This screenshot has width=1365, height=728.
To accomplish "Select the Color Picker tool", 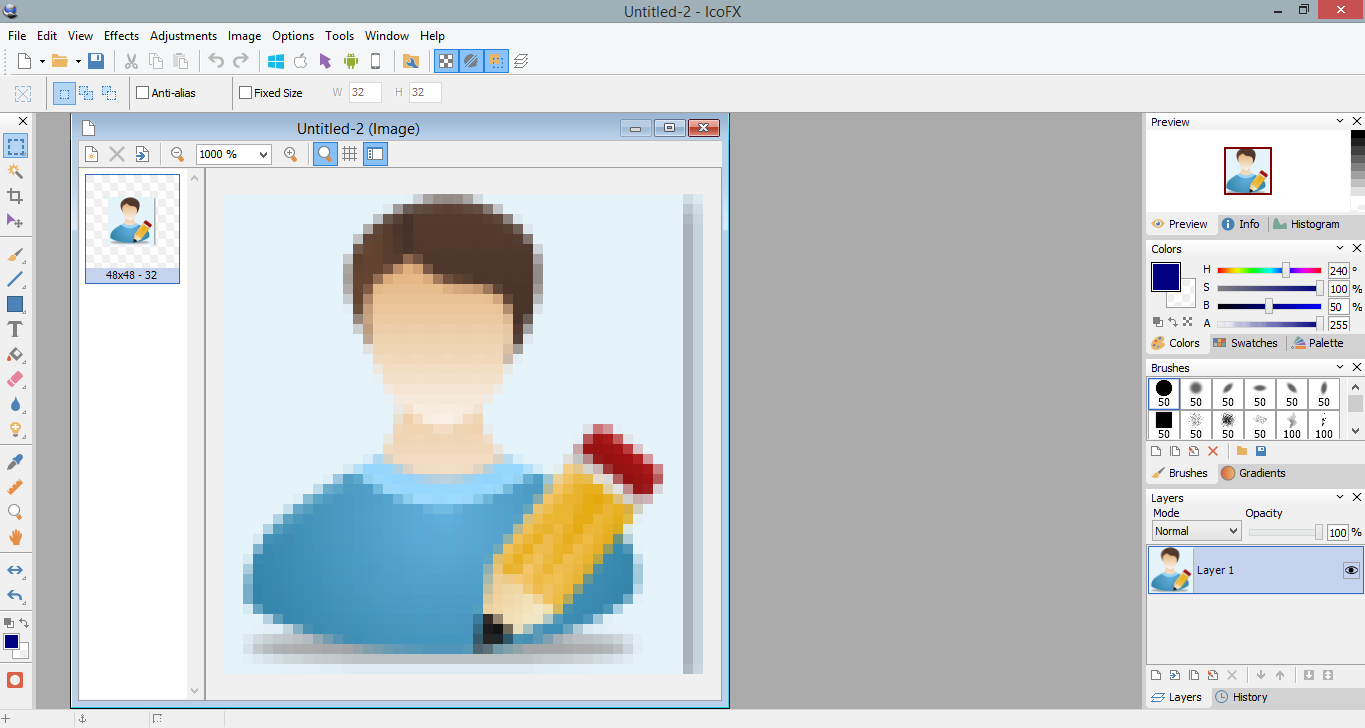I will [x=15, y=461].
